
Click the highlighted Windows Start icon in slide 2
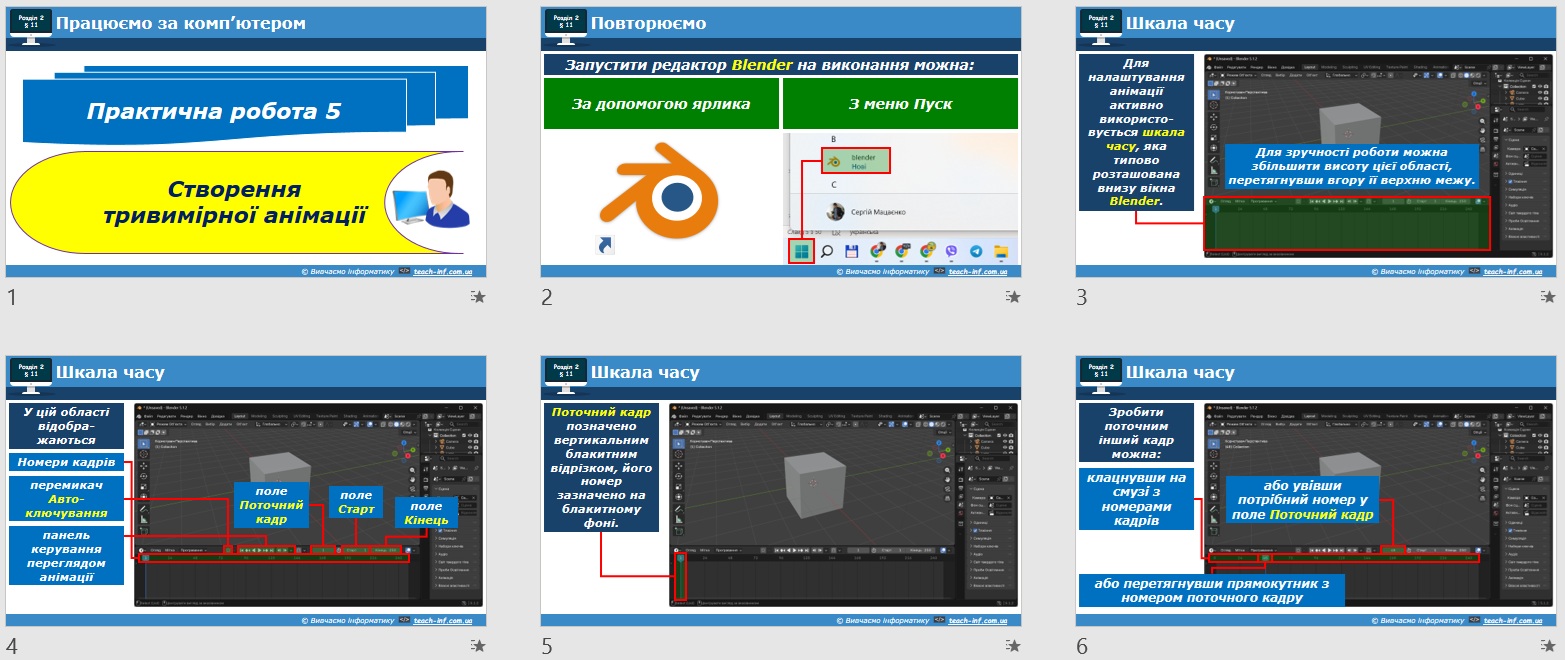801,251
